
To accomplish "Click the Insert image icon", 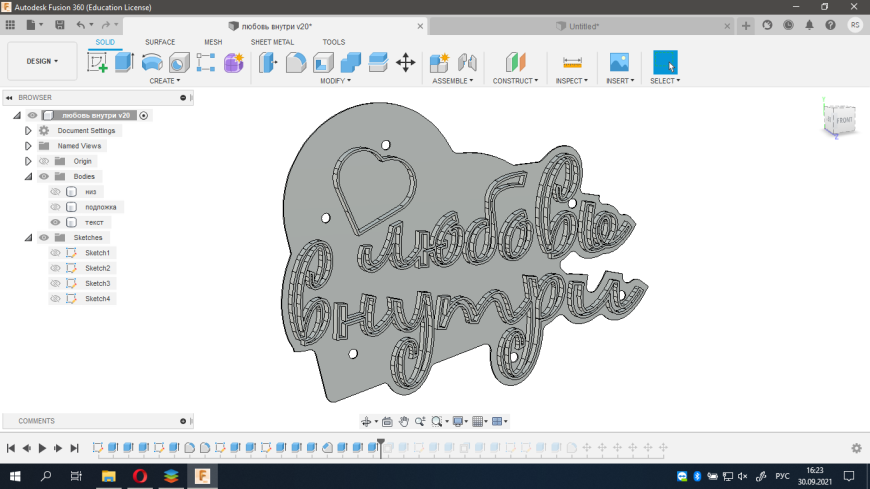I will coord(619,63).
